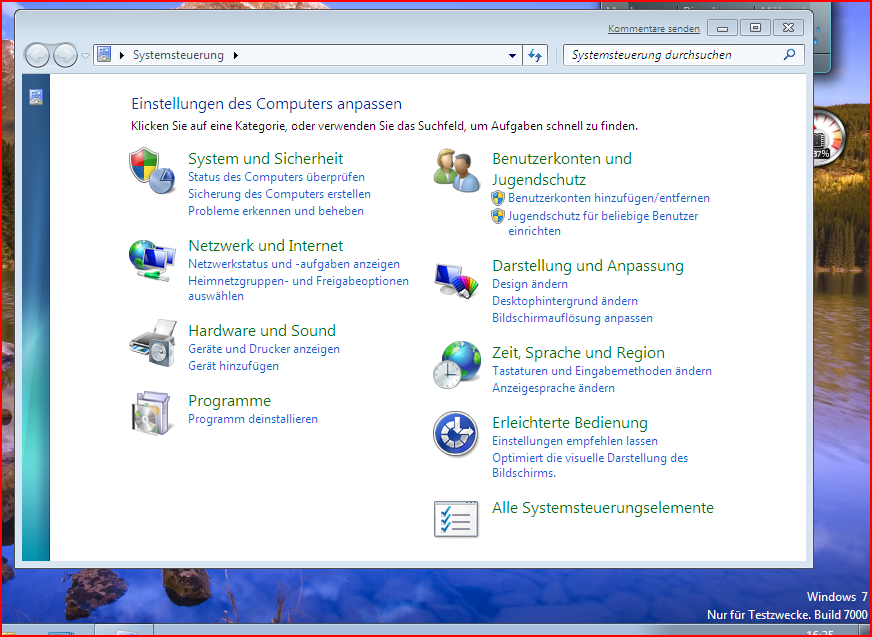This screenshot has height=637, width=872.
Task: Click Netzwerkstatus und -aufgaben anzeigen
Action: click(294, 264)
